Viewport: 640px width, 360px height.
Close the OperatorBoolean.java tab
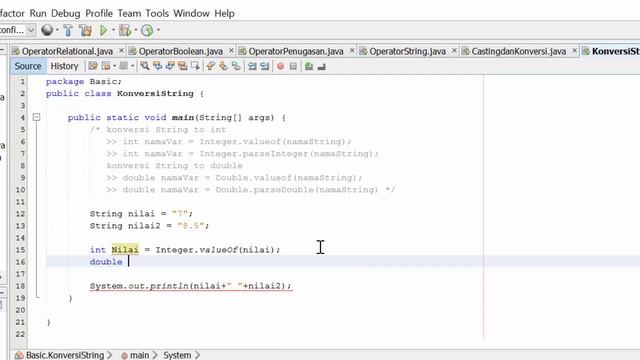tap(231, 51)
